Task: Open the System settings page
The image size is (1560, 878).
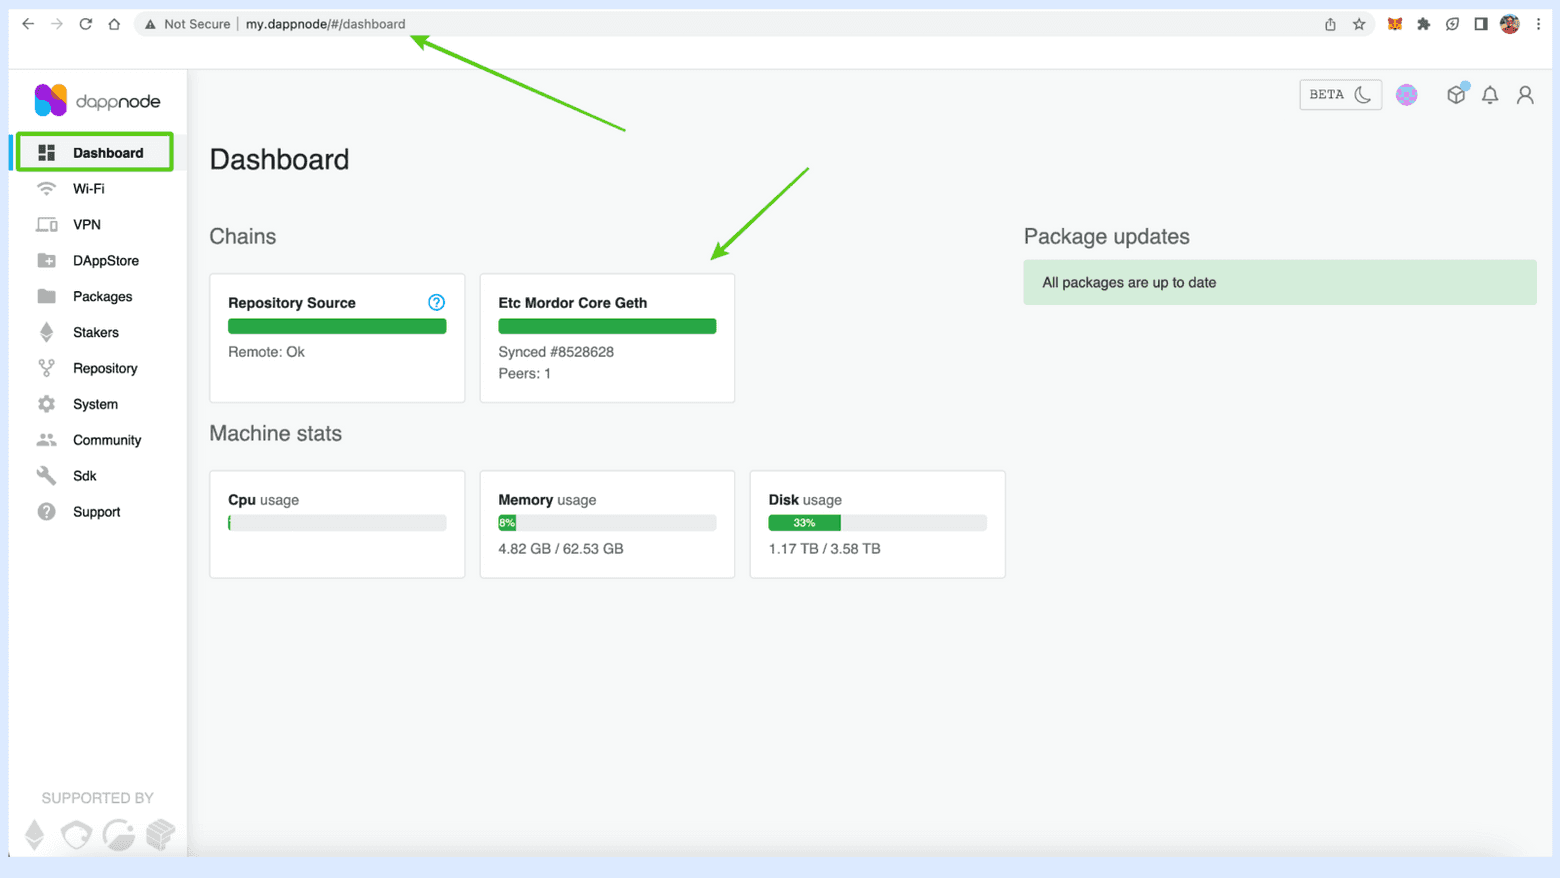Action: (x=95, y=404)
